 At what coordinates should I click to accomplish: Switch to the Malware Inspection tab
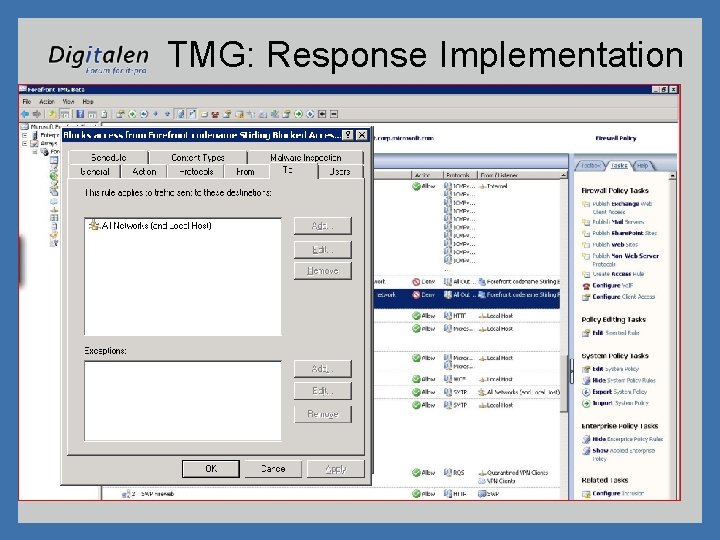point(306,158)
